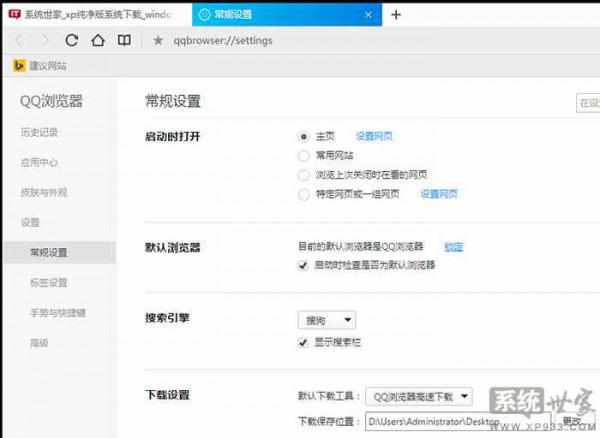This screenshot has width=600, height=438.
Task: Select the 主页 startup radio button
Action: pos(303,137)
